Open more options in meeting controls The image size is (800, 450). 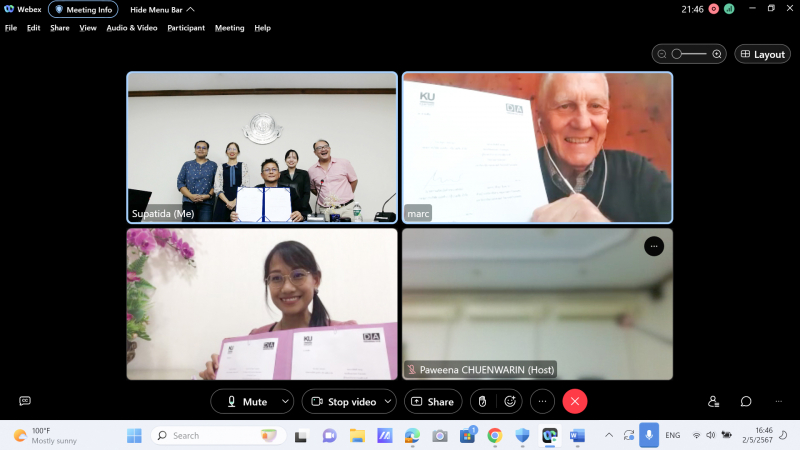pos(543,401)
